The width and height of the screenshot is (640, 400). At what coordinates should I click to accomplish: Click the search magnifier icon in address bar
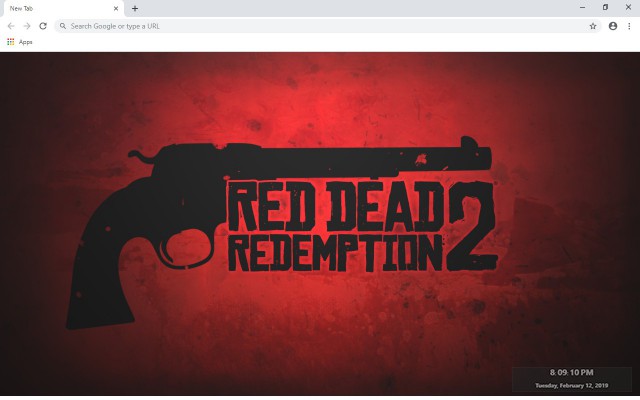coord(63,26)
